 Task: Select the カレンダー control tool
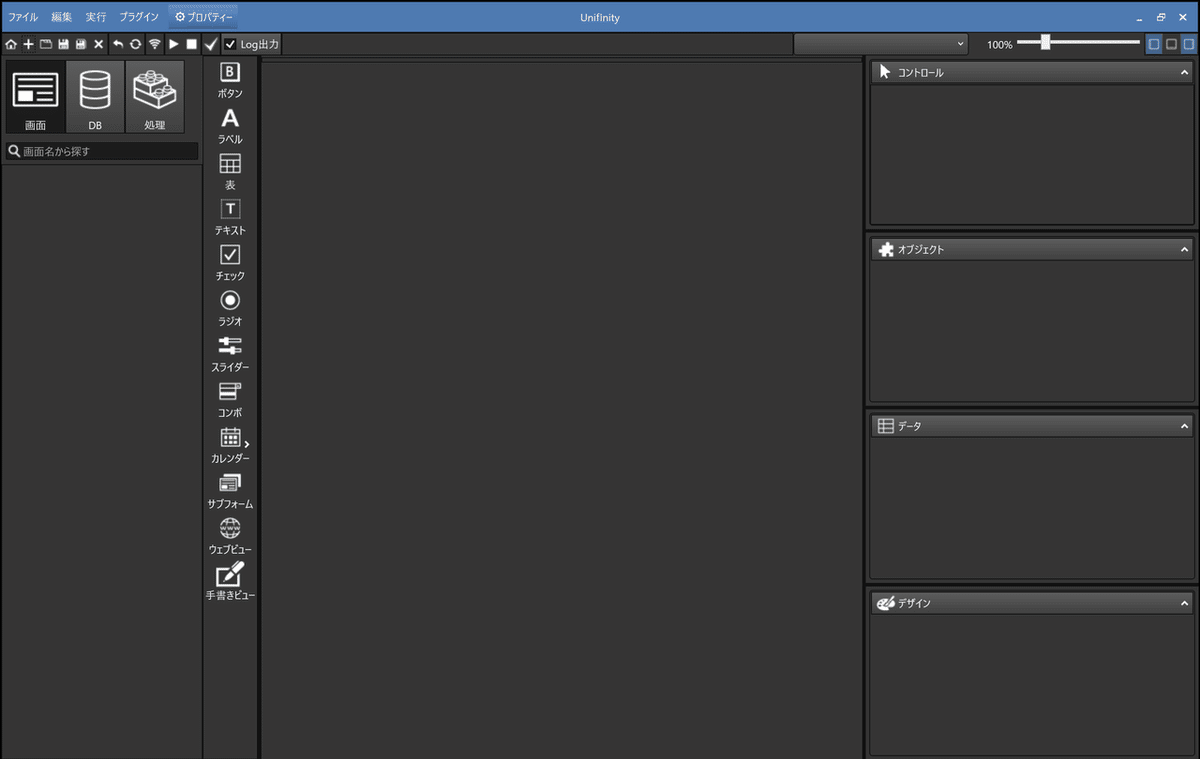(230, 445)
